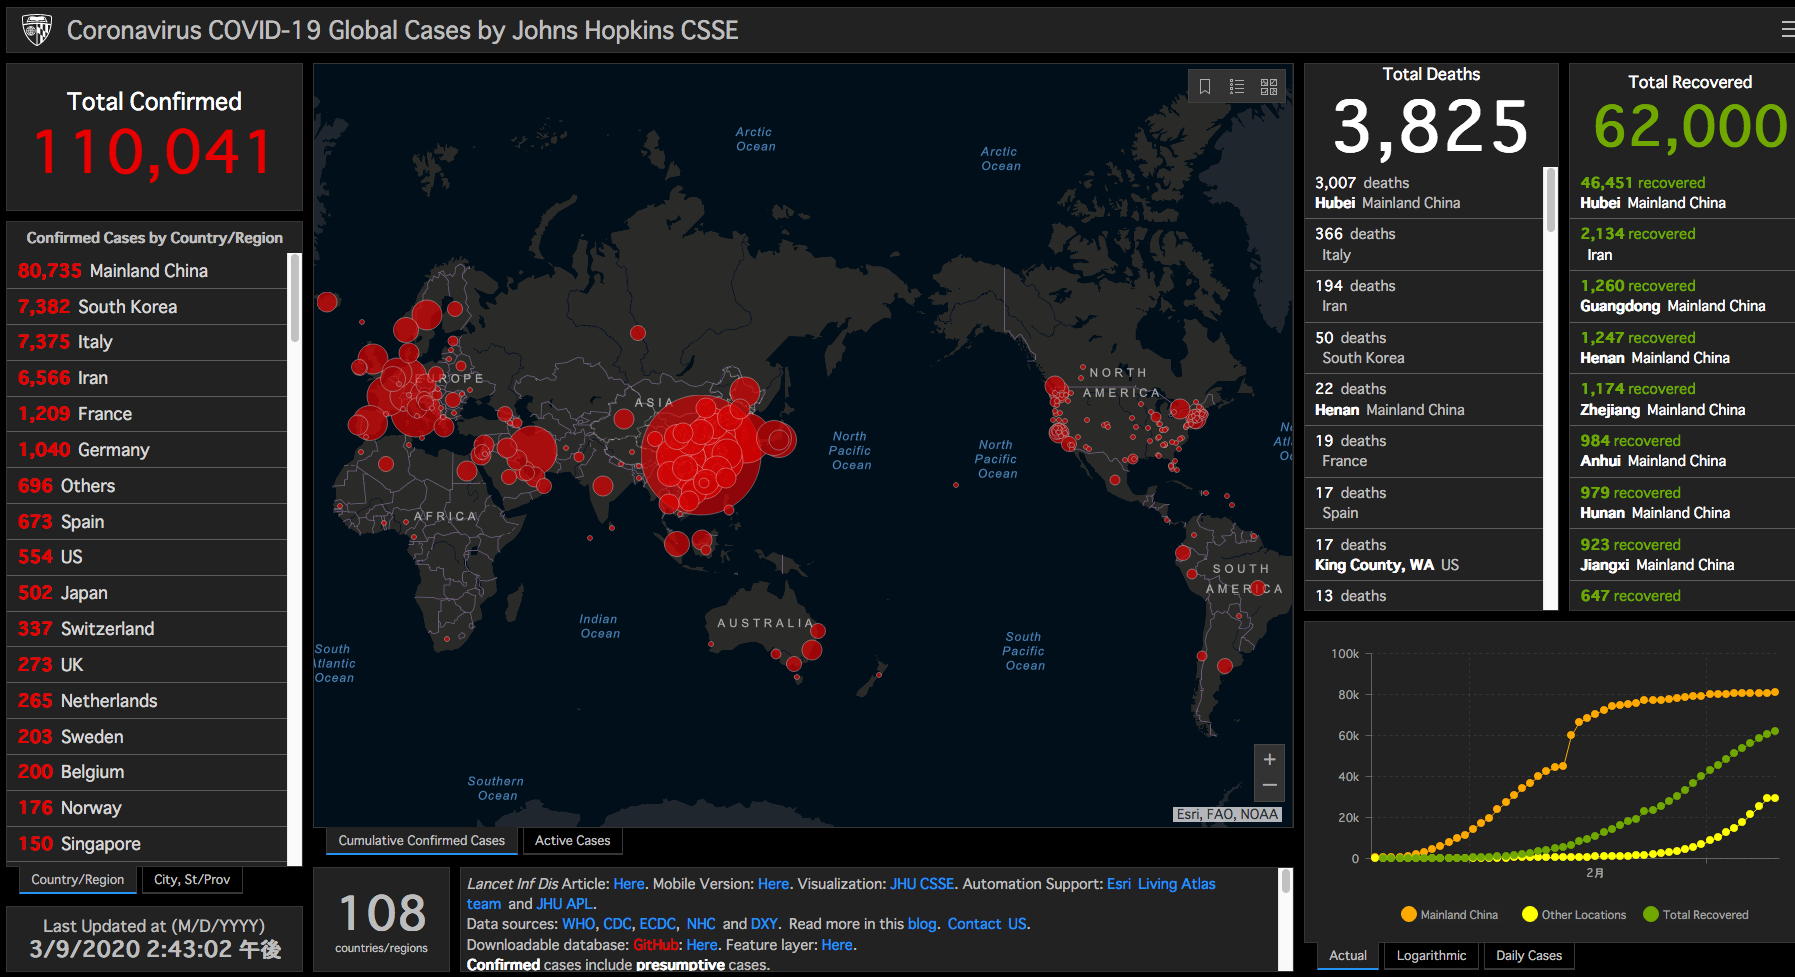1795x977 pixels.
Task: Select the 1,260 recovered Guangdong row
Action: (1682, 296)
